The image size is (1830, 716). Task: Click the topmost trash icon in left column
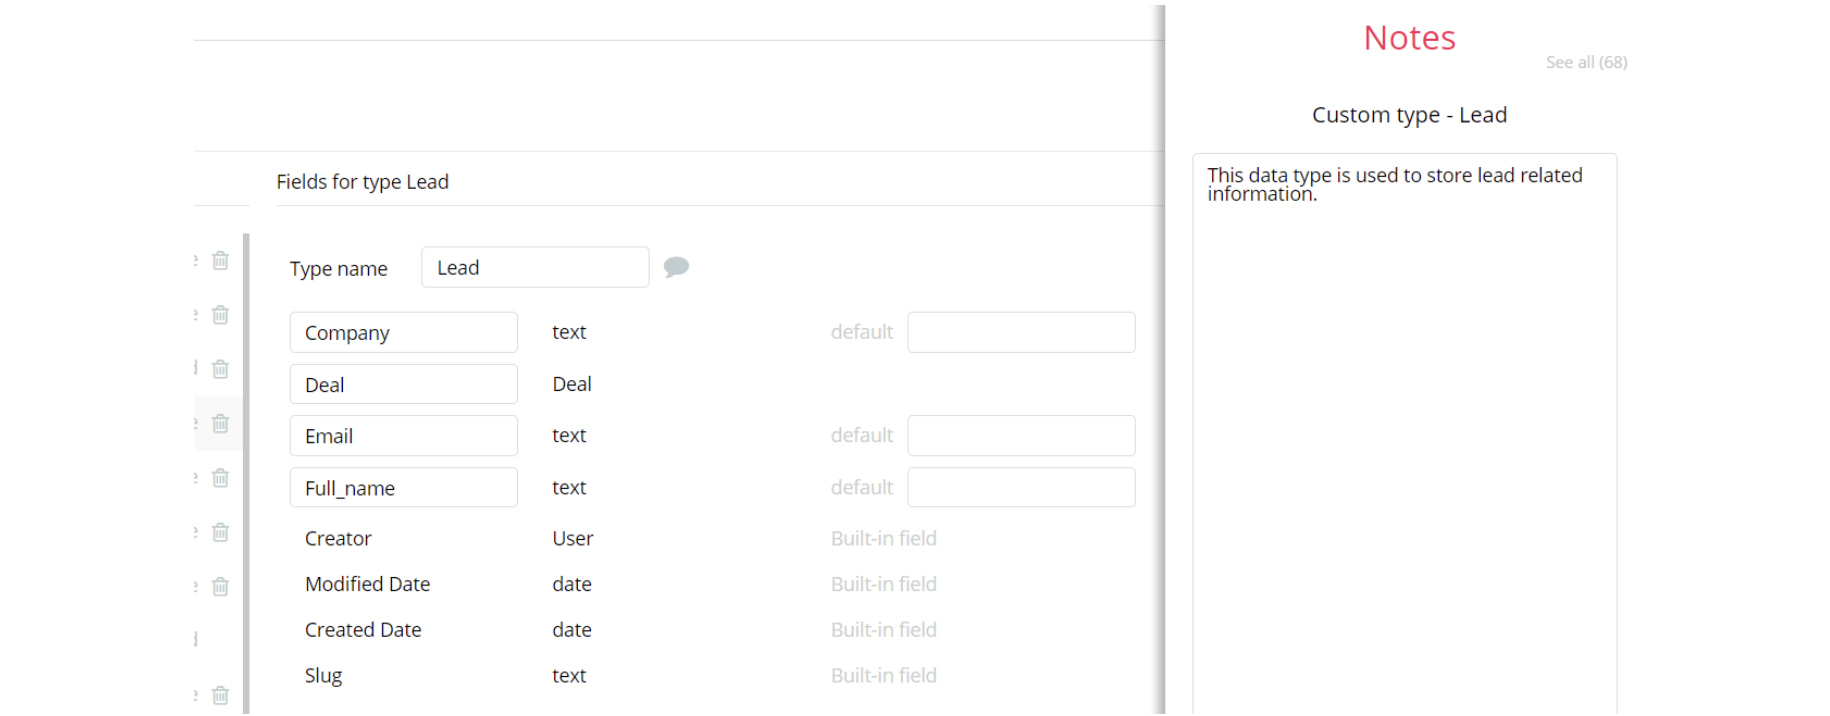[220, 261]
